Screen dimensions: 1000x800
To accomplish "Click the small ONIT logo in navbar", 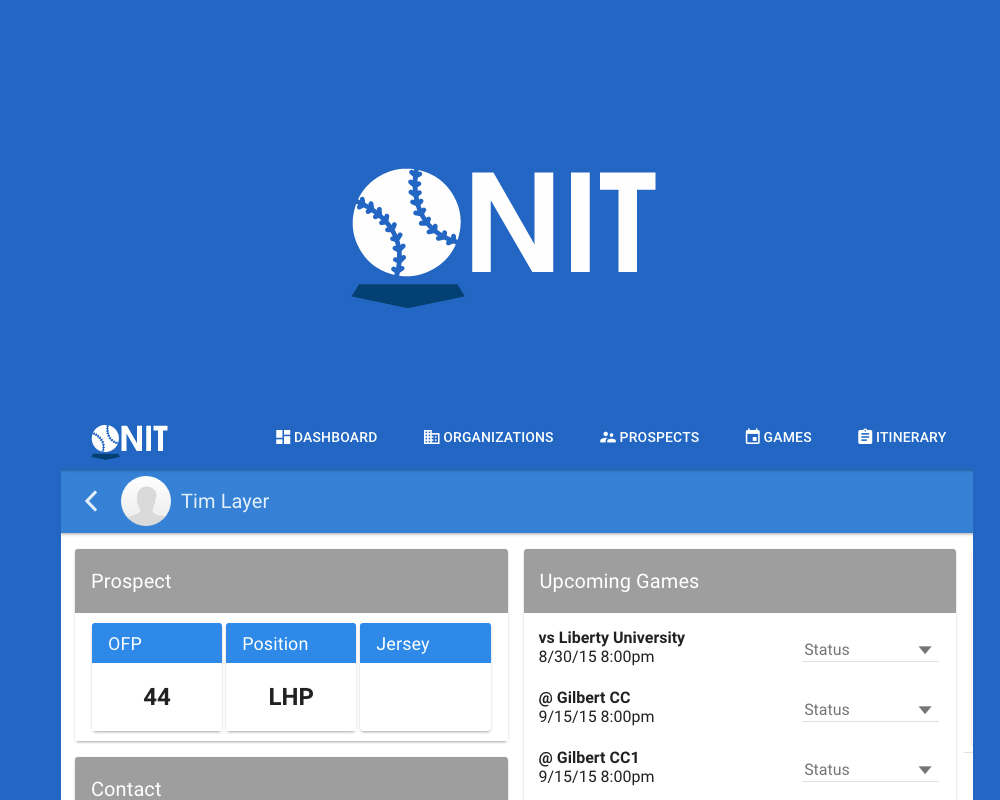I will [x=129, y=439].
